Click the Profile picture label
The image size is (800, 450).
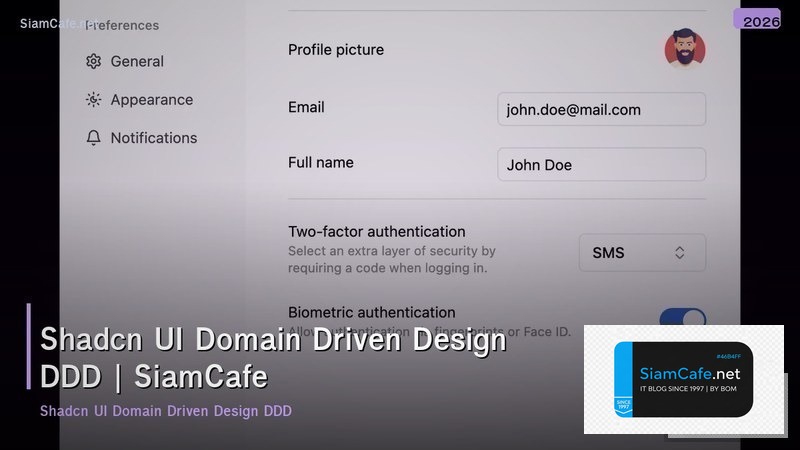coord(336,49)
